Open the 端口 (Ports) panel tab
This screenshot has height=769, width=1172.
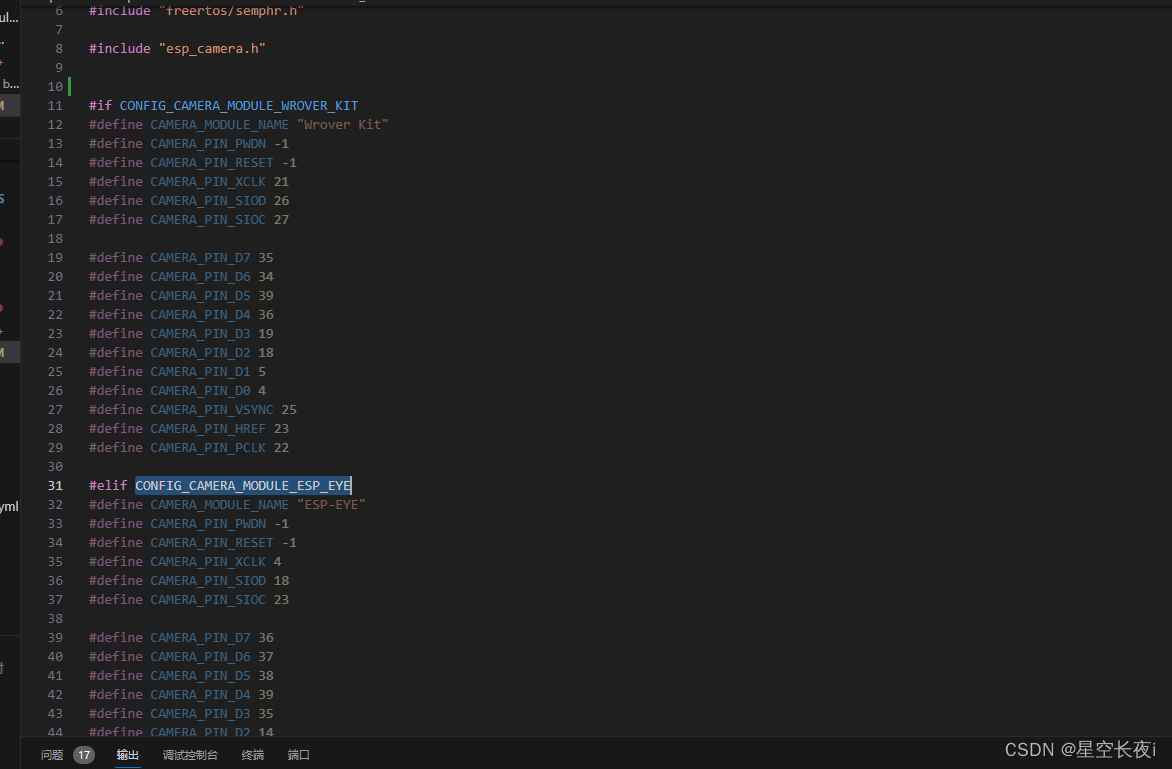298,755
